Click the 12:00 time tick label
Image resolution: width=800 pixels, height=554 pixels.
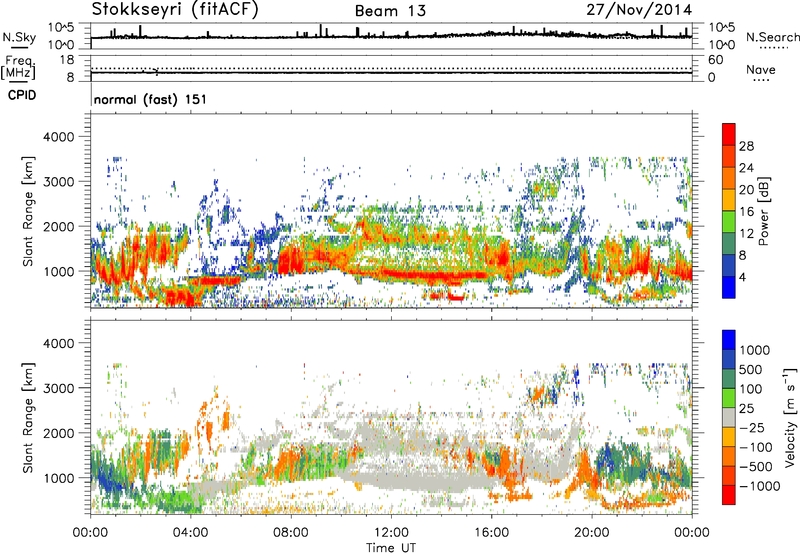coord(391,533)
